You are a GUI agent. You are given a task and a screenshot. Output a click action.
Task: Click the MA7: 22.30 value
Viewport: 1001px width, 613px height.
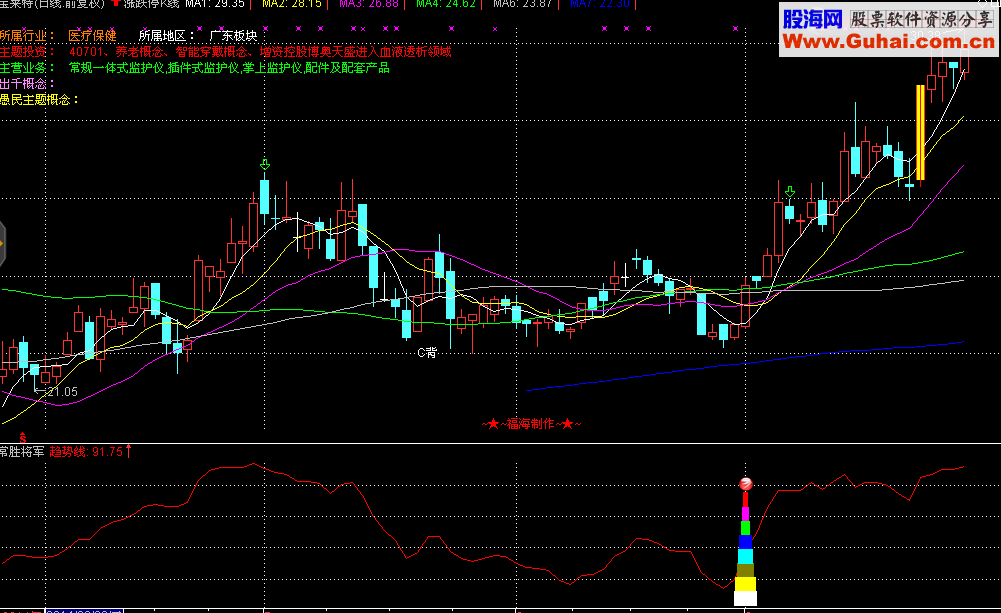click(600, 4)
